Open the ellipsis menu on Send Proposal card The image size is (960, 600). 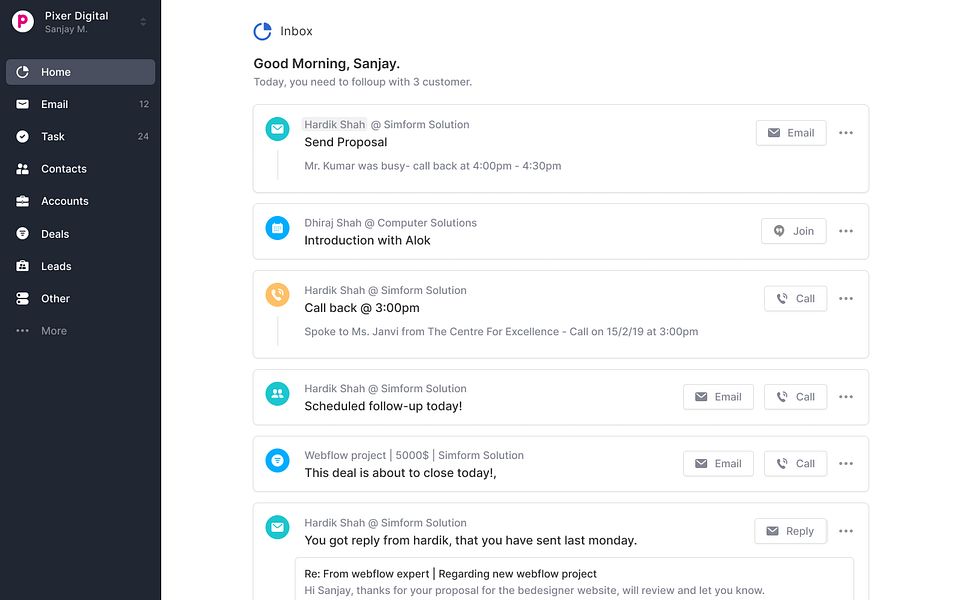click(846, 133)
